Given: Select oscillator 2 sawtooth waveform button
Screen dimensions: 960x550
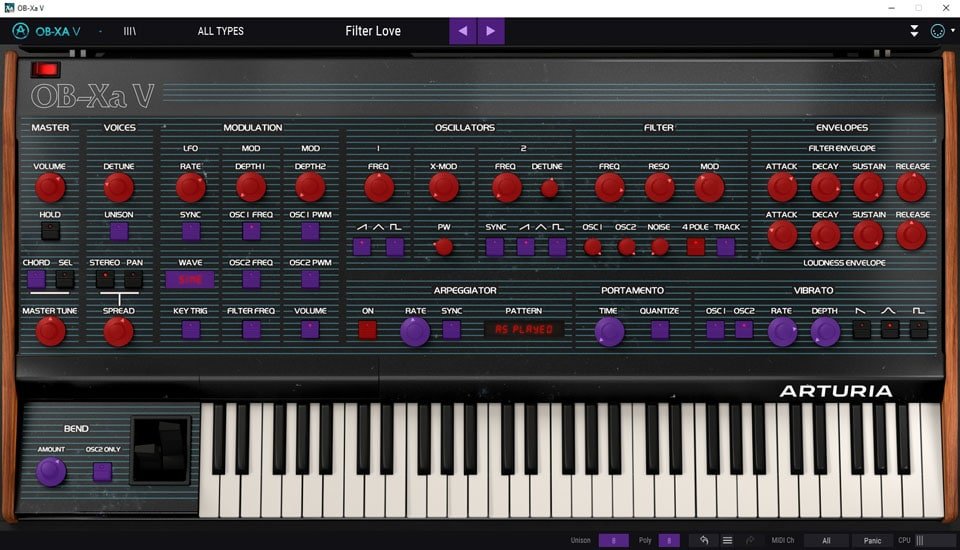Looking at the screenshot, I should tap(525, 247).
